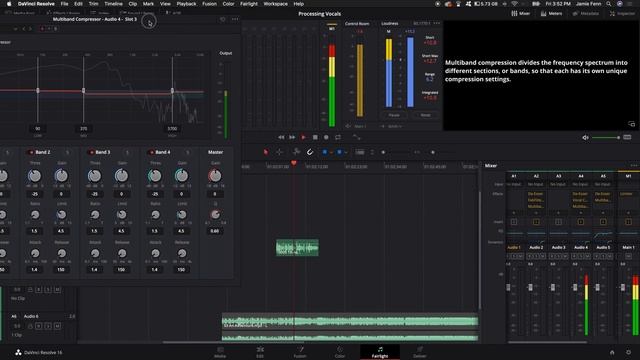This screenshot has width=640, height=360.
Task: Open the Edit menu
Action: (x=78, y=4)
